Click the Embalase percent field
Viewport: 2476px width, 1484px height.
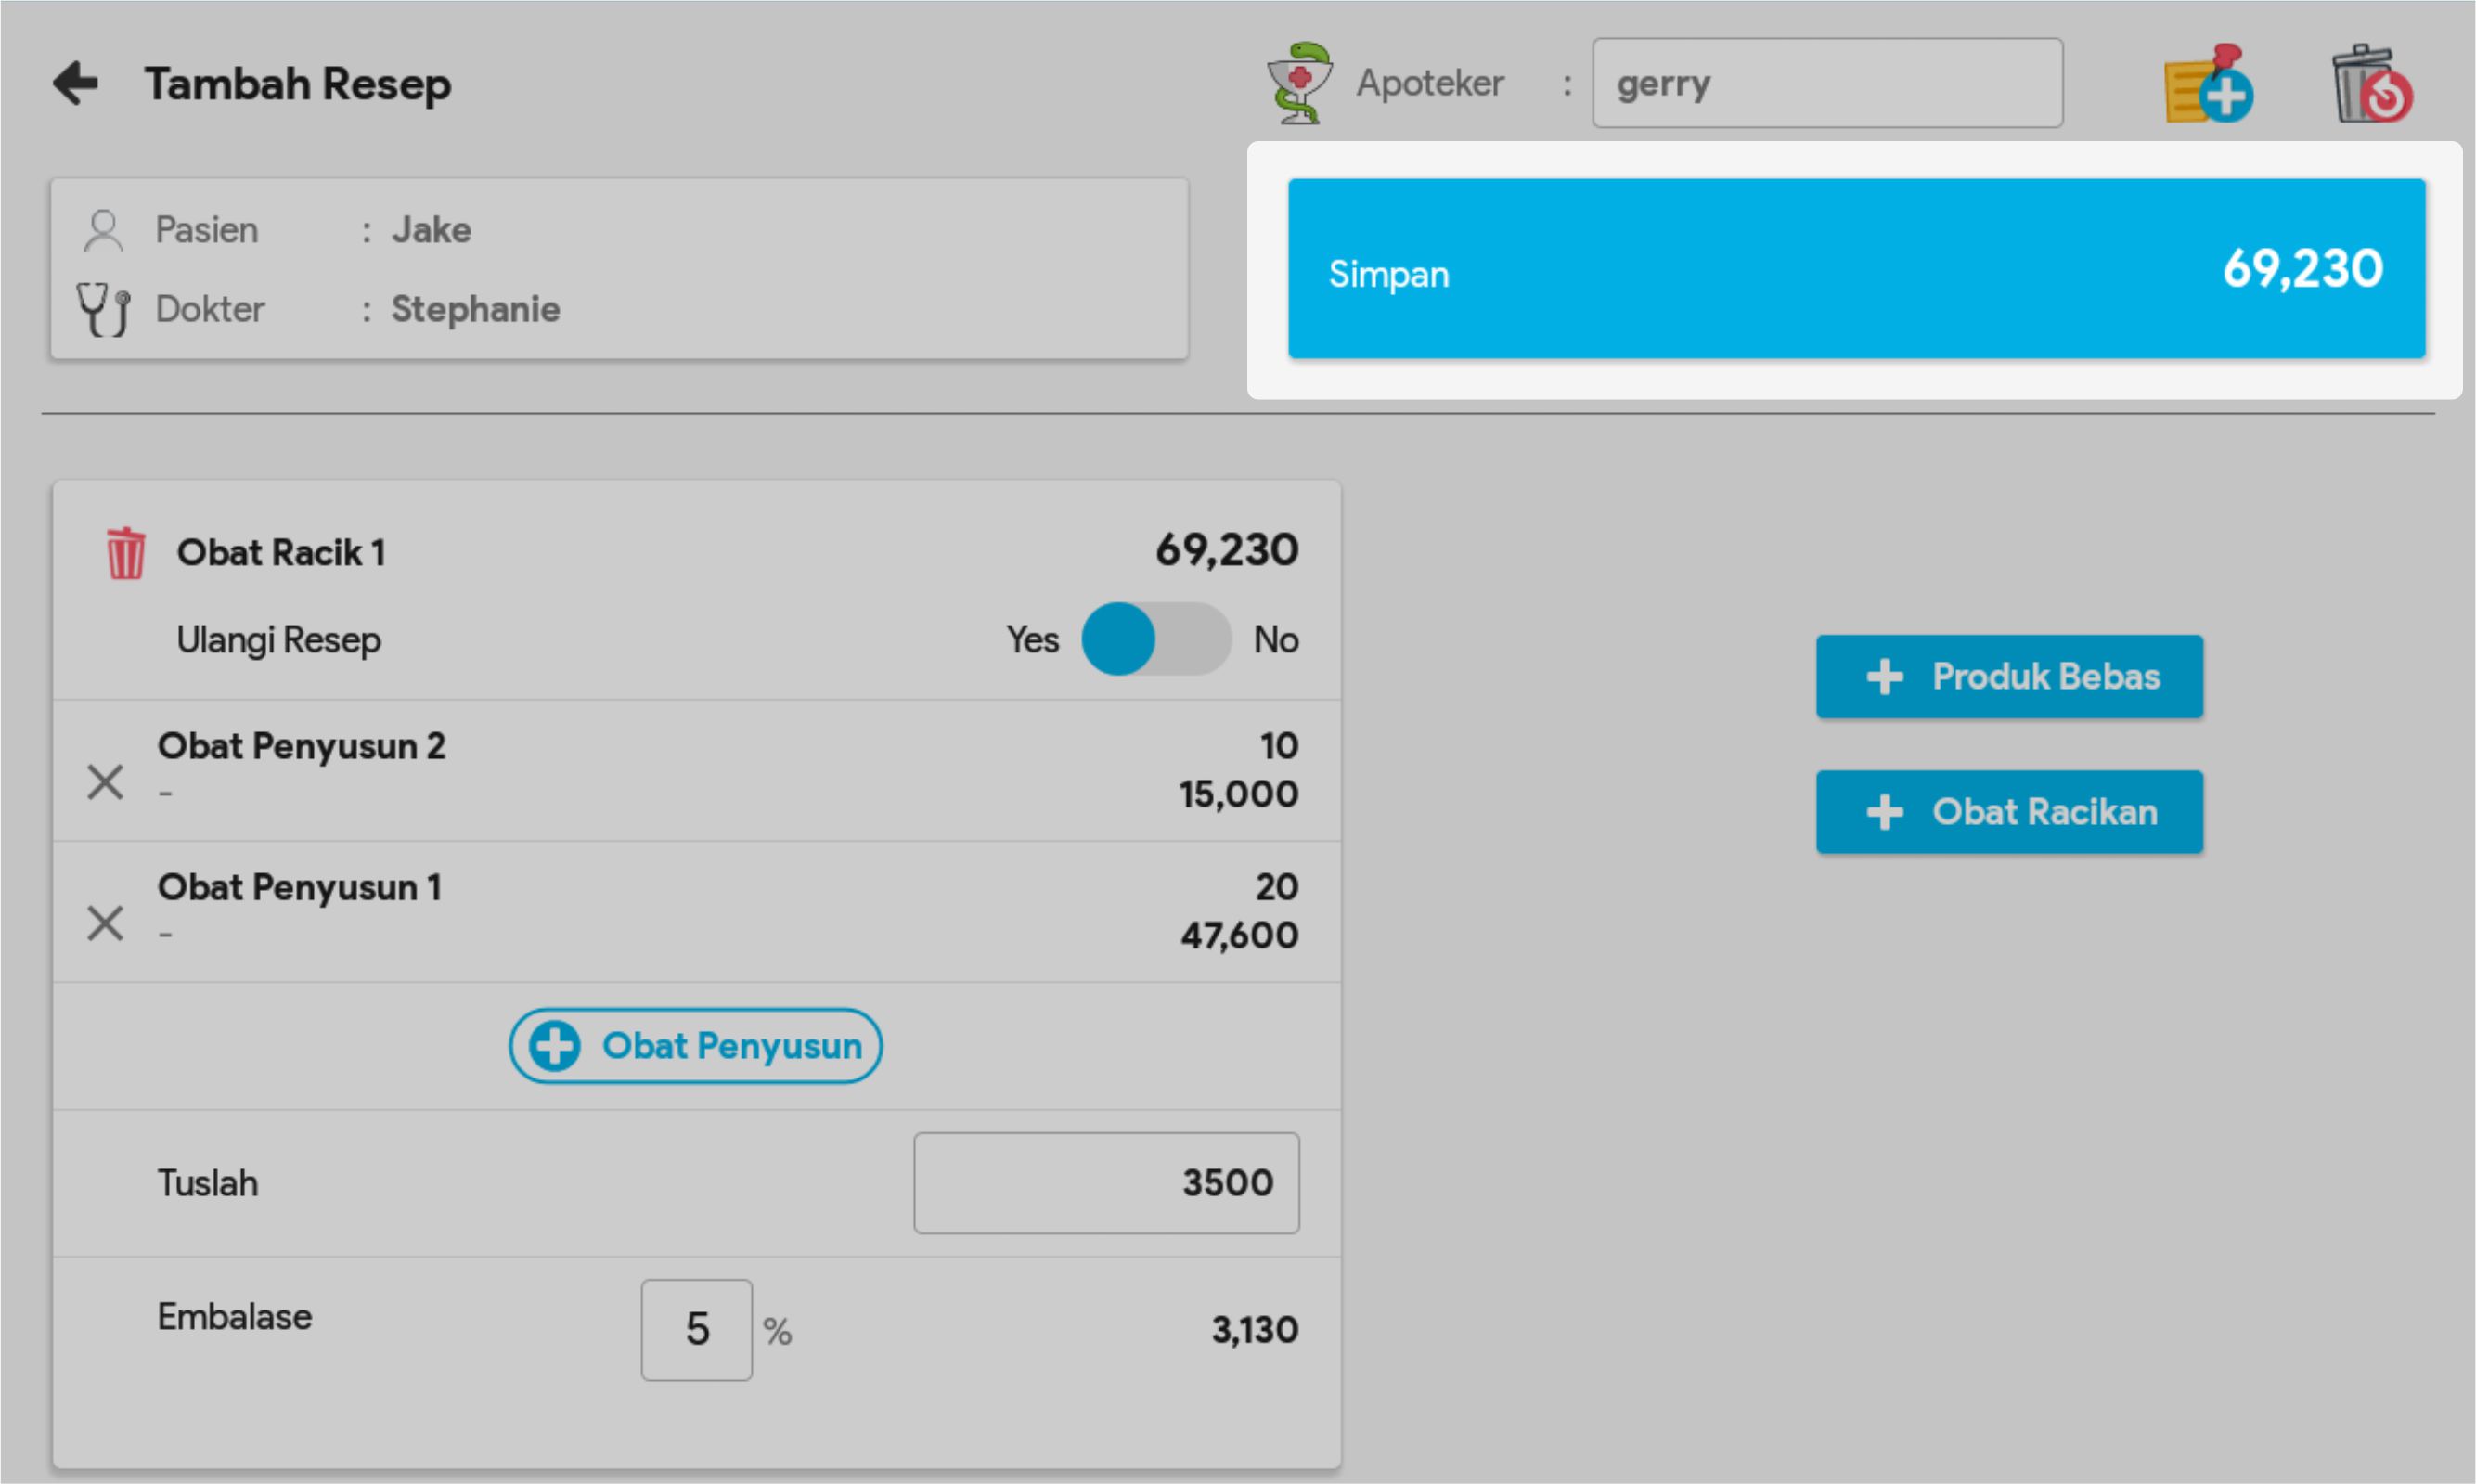click(x=696, y=1330)
